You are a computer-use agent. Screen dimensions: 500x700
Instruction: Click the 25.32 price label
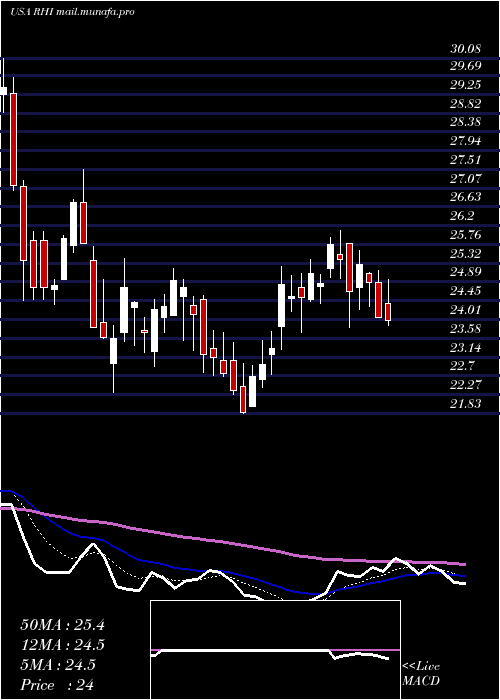(466, 254)
